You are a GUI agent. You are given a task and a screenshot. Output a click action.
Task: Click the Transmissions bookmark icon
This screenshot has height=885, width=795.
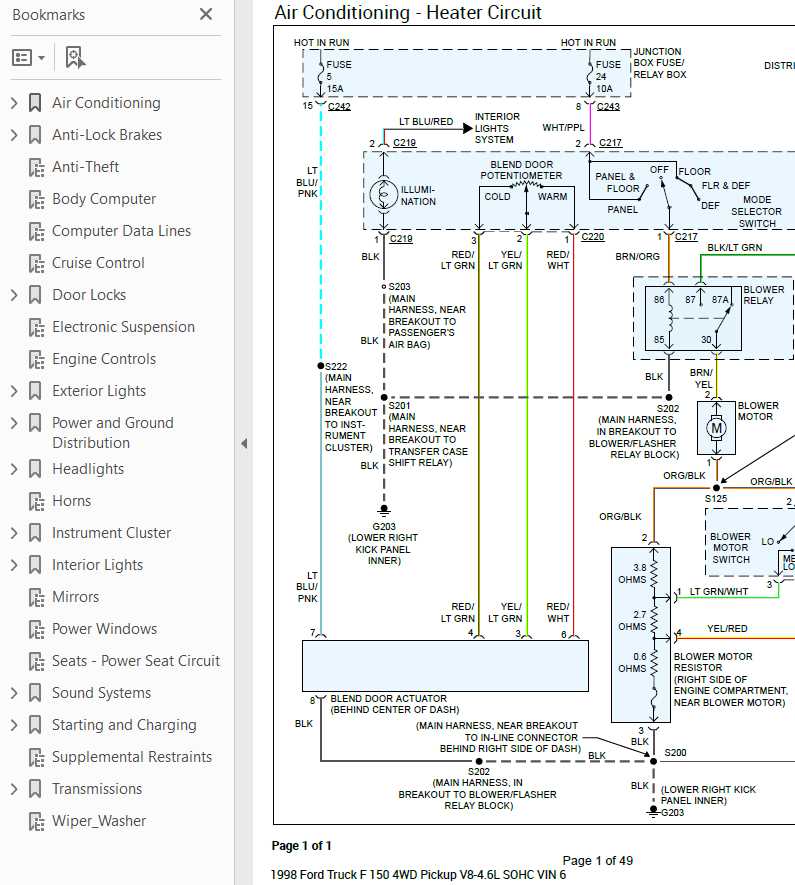pyautogui.click(x=35, y=789)
